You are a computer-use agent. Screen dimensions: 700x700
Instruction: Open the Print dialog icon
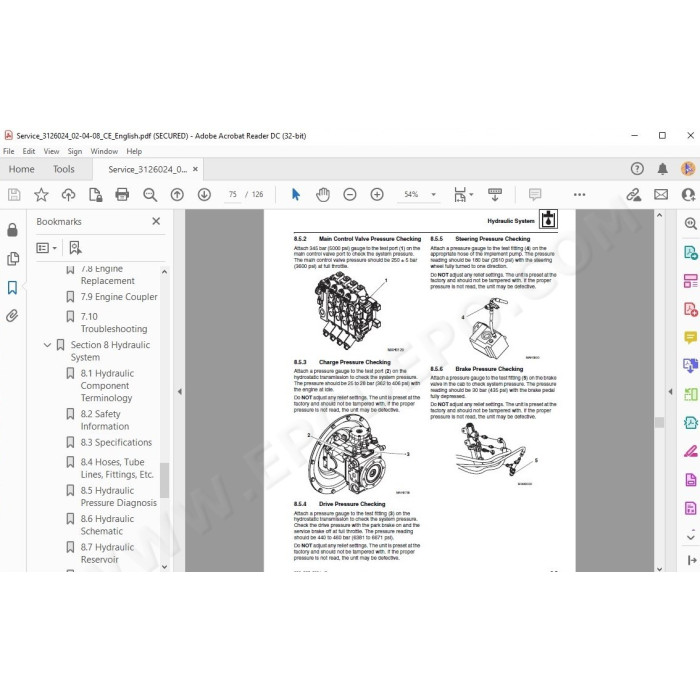122,195
